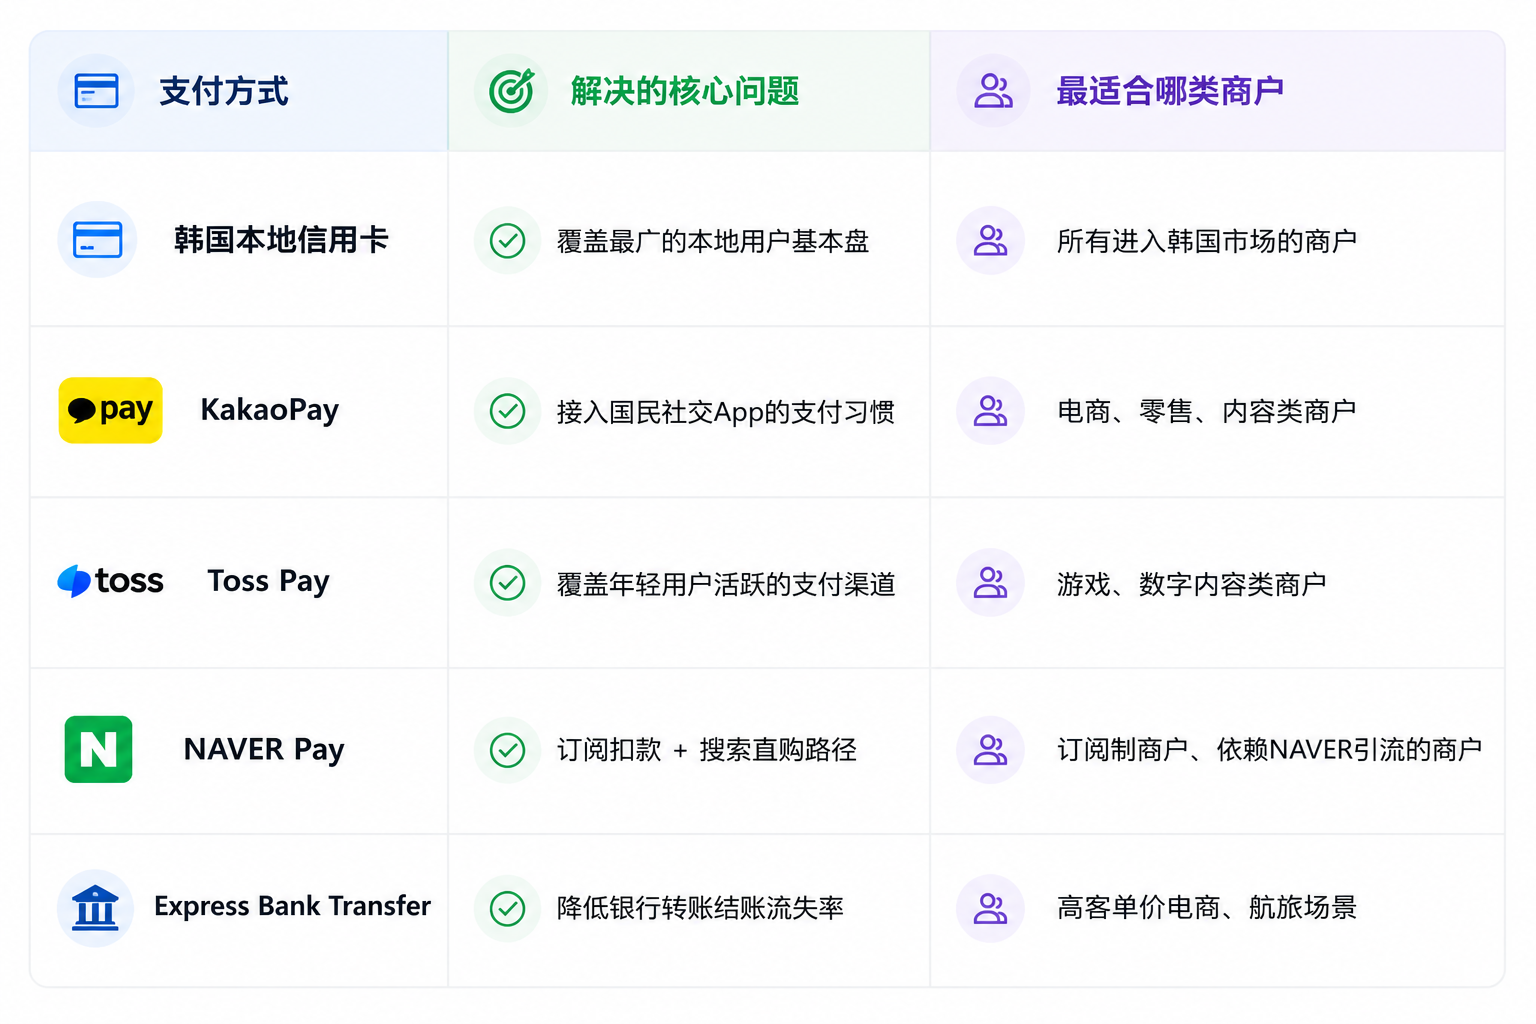The height and width of the screenshot is (1024, 1536).
Task: Click the users icon in 最适合哪类商户 header
Action: point(993,91)
